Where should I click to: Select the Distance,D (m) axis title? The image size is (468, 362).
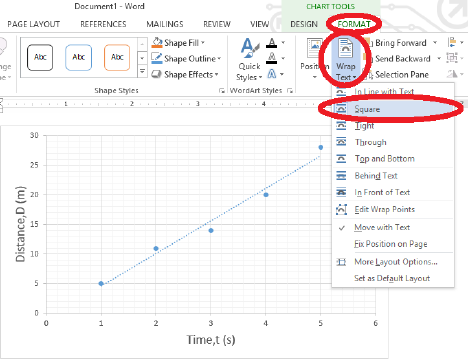21,224
